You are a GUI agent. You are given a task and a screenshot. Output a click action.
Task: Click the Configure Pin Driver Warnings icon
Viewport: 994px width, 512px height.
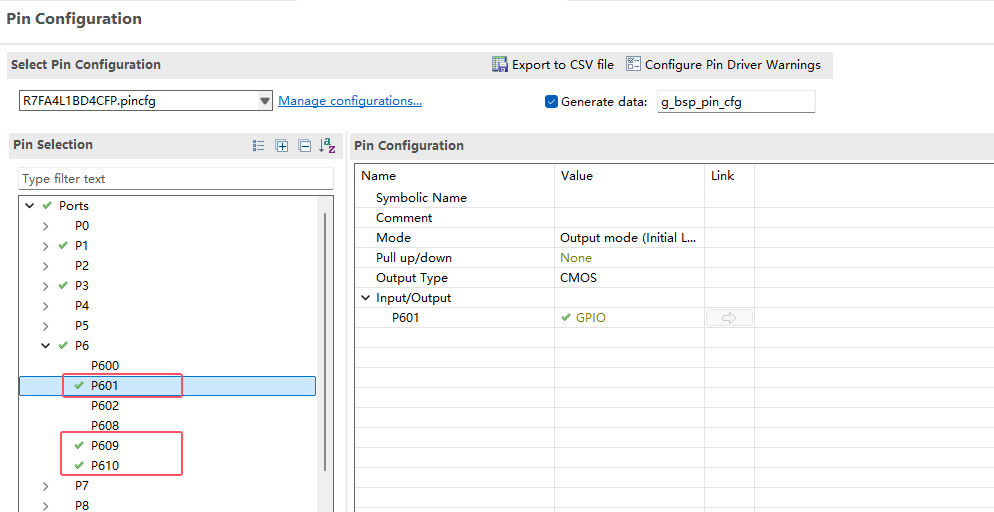(633, 64)
